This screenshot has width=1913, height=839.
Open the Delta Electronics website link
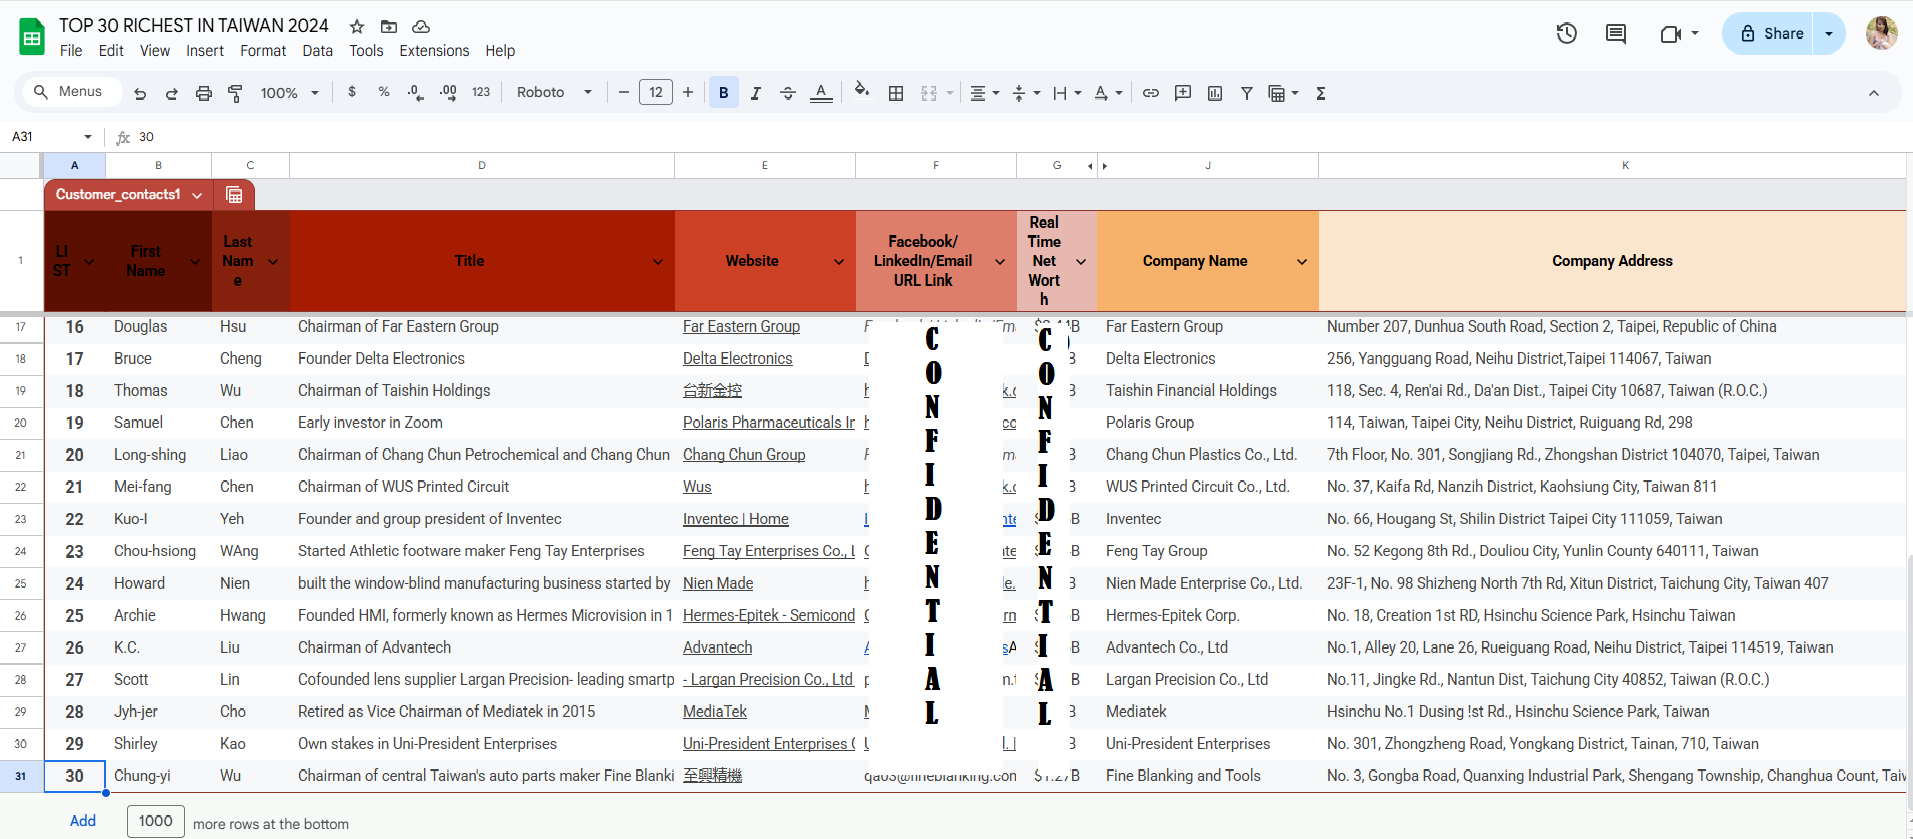pyautogui.click(x=737, y=358)
